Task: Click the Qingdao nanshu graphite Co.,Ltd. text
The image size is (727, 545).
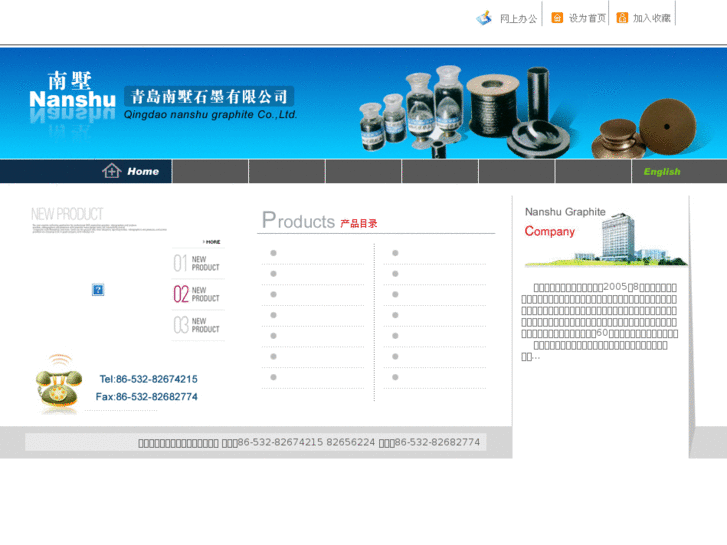Action: [x=210, y=115]
